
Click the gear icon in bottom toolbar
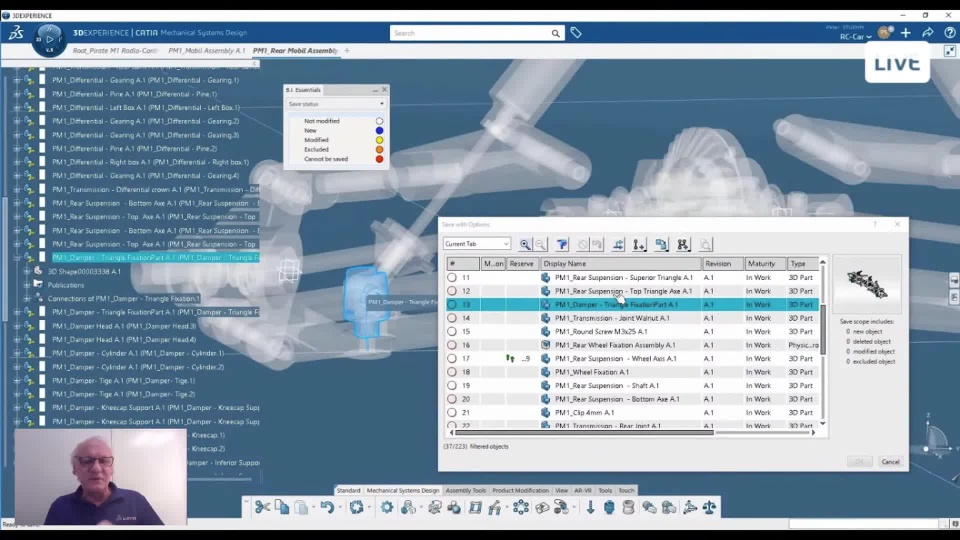point(387,507)
